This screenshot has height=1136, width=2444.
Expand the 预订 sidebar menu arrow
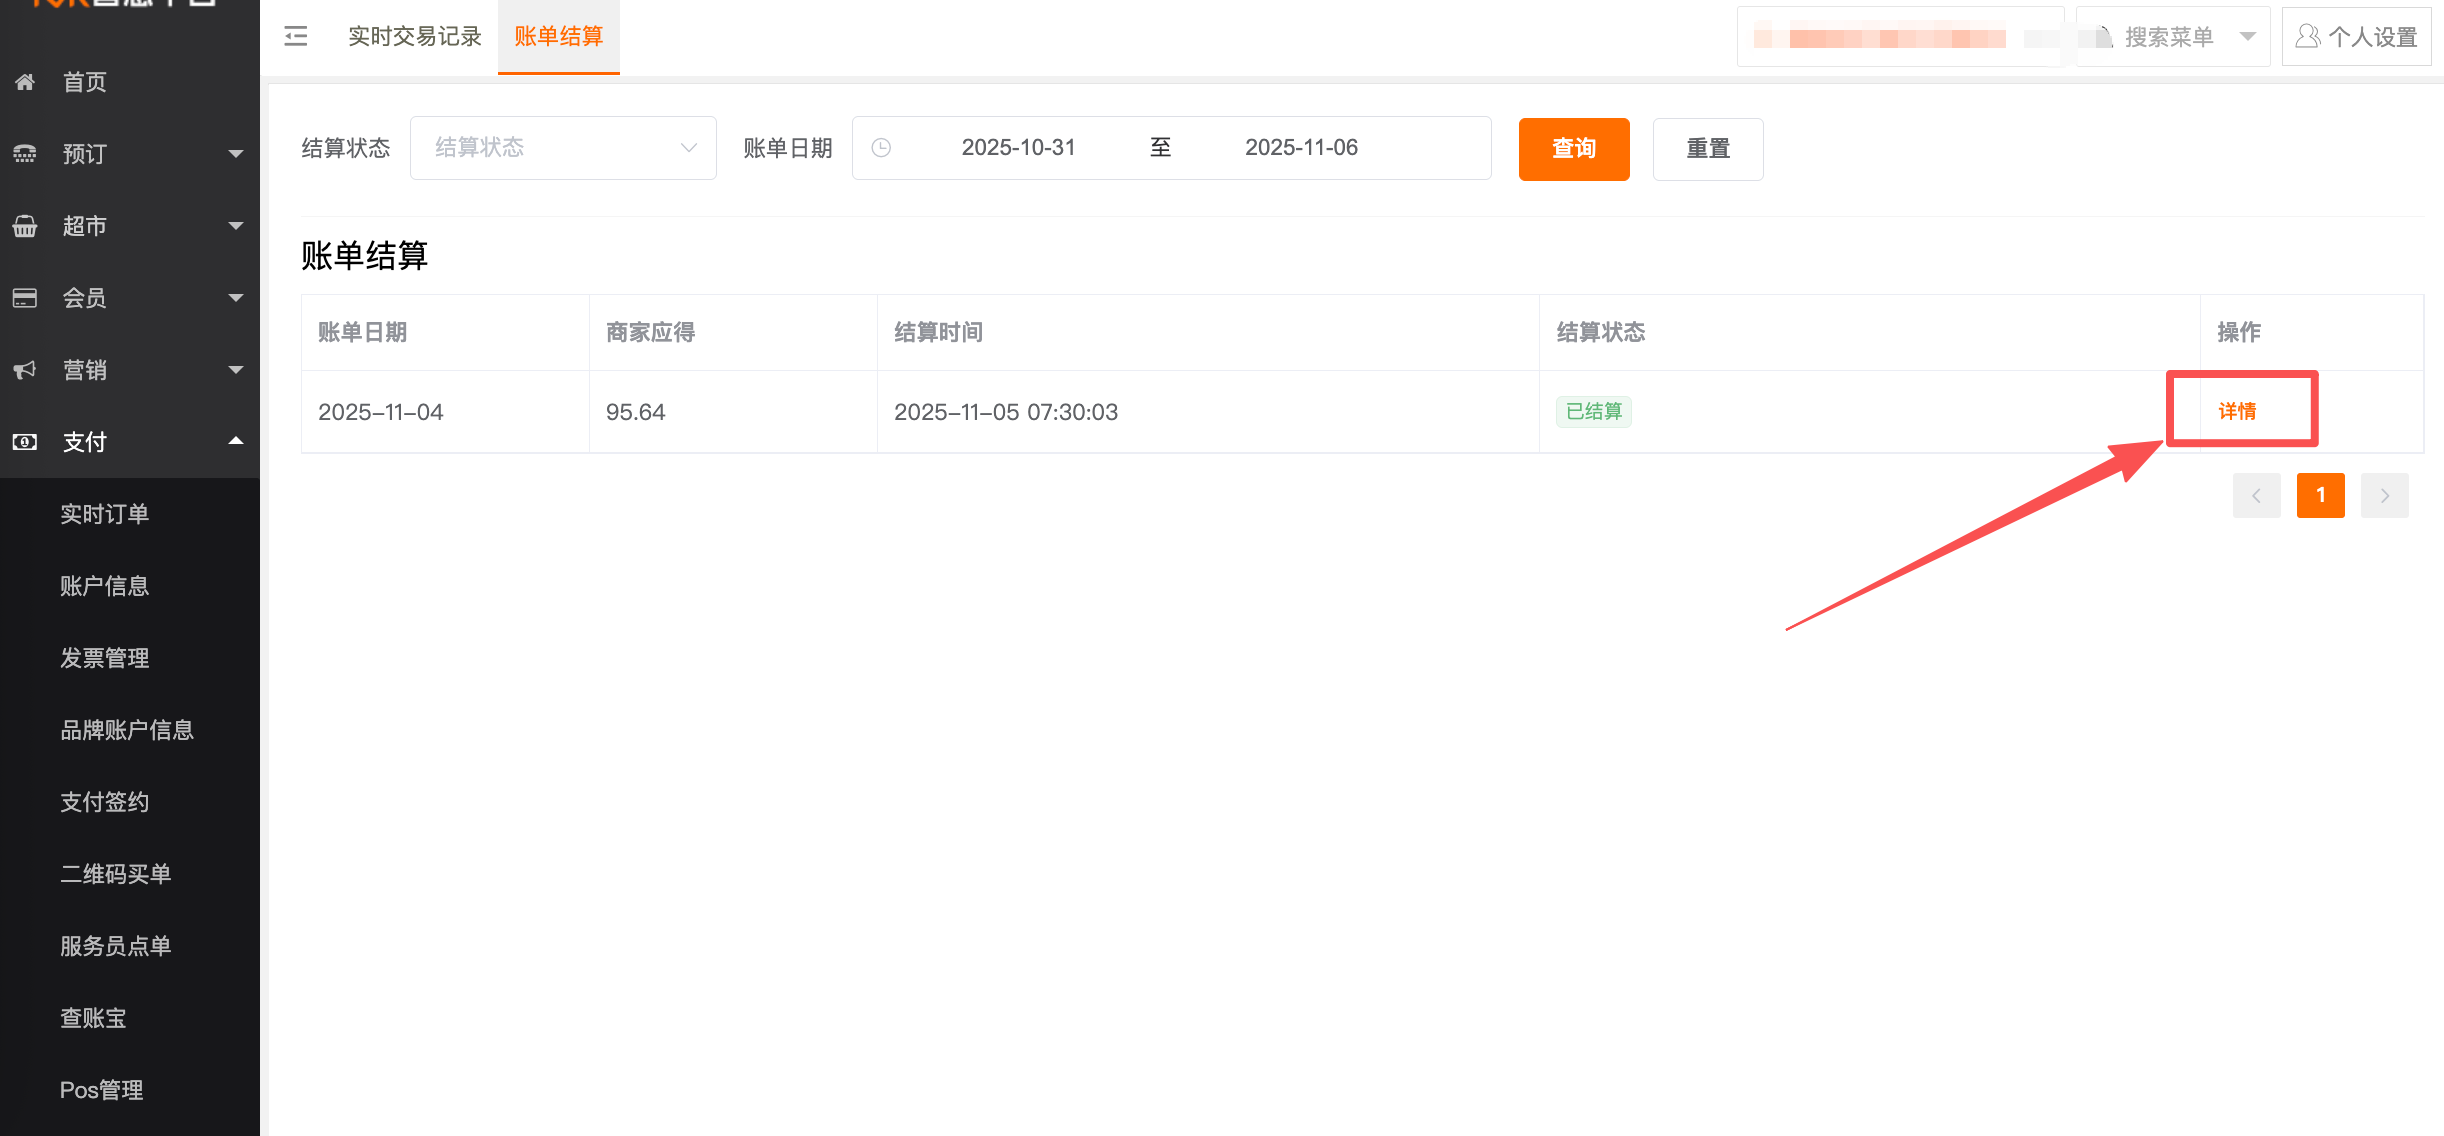(236, 154)
